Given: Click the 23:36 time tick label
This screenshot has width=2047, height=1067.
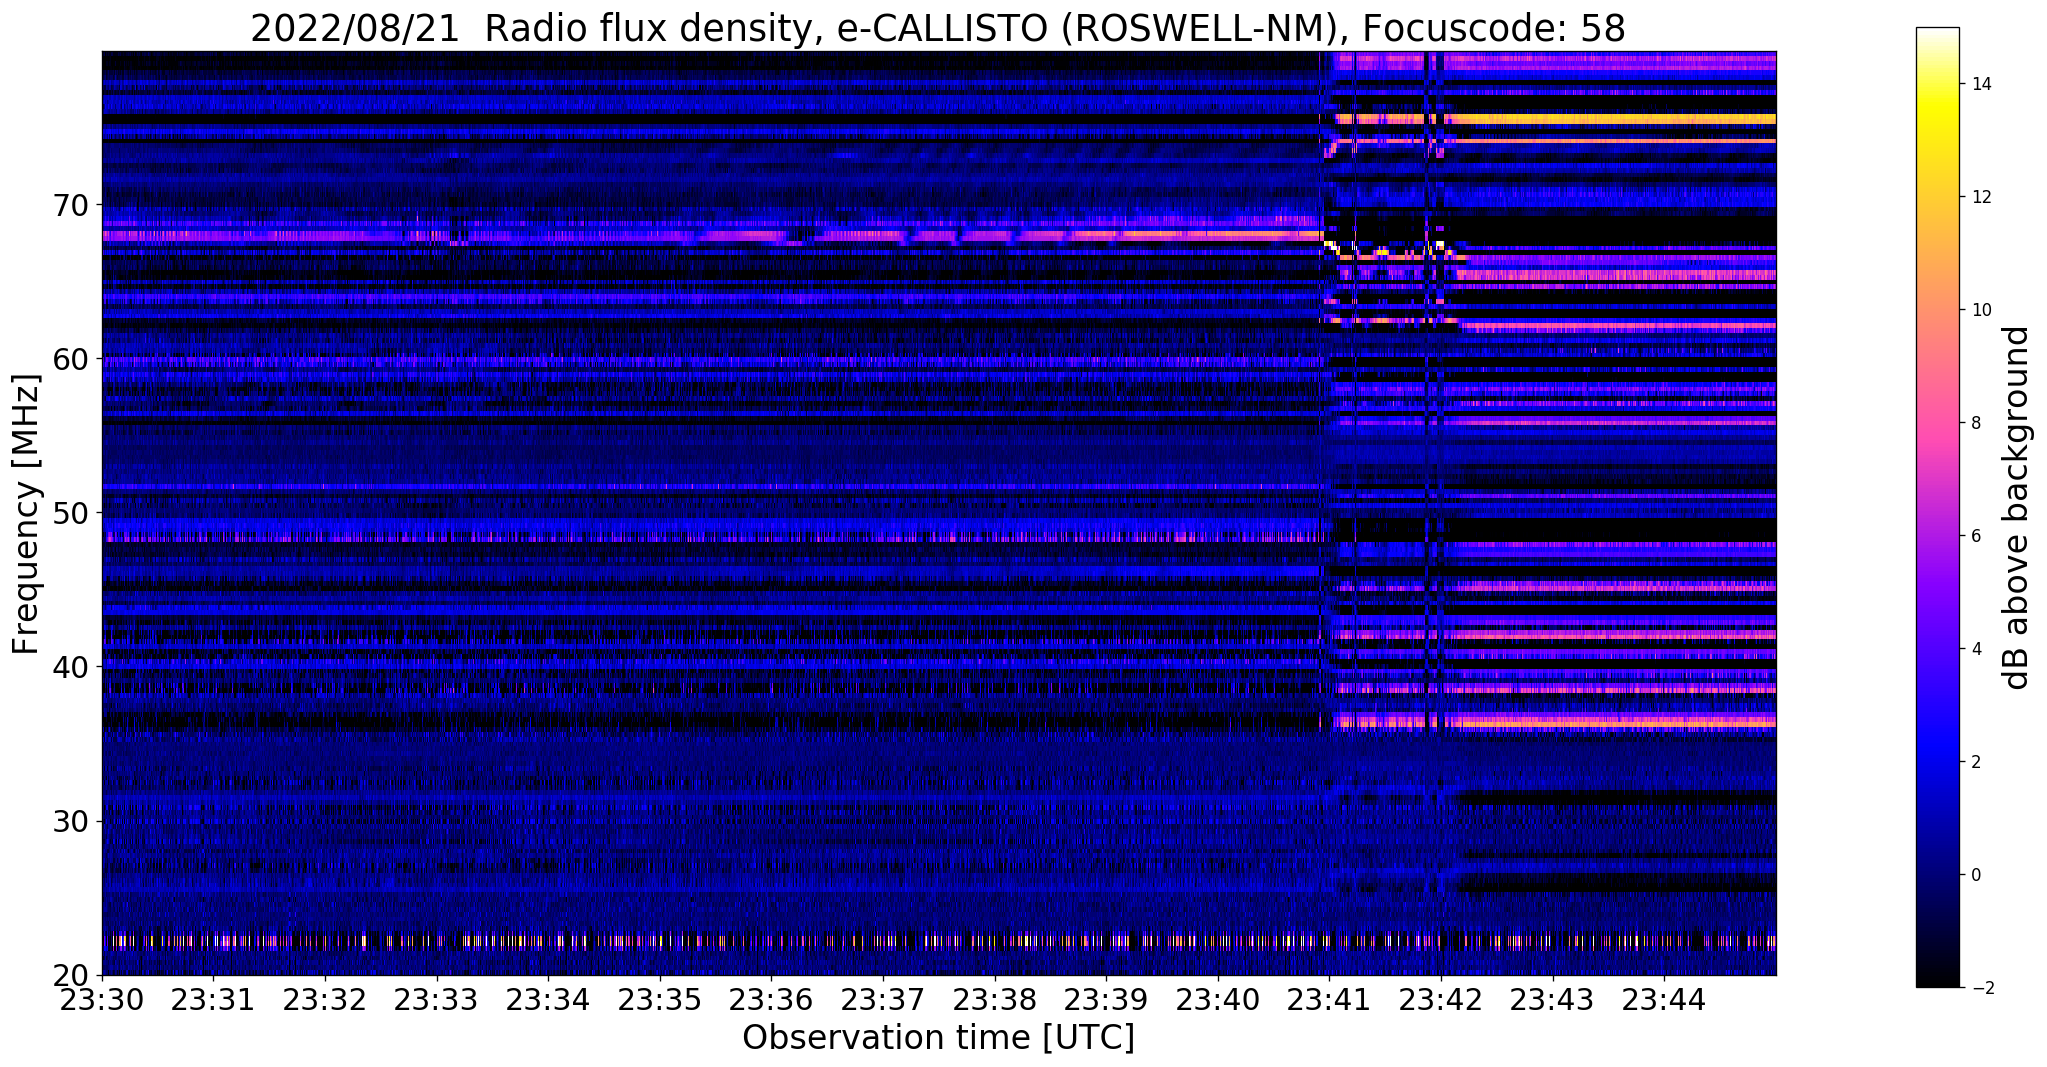Looking at the screenshot, I should coord(771,1000).
